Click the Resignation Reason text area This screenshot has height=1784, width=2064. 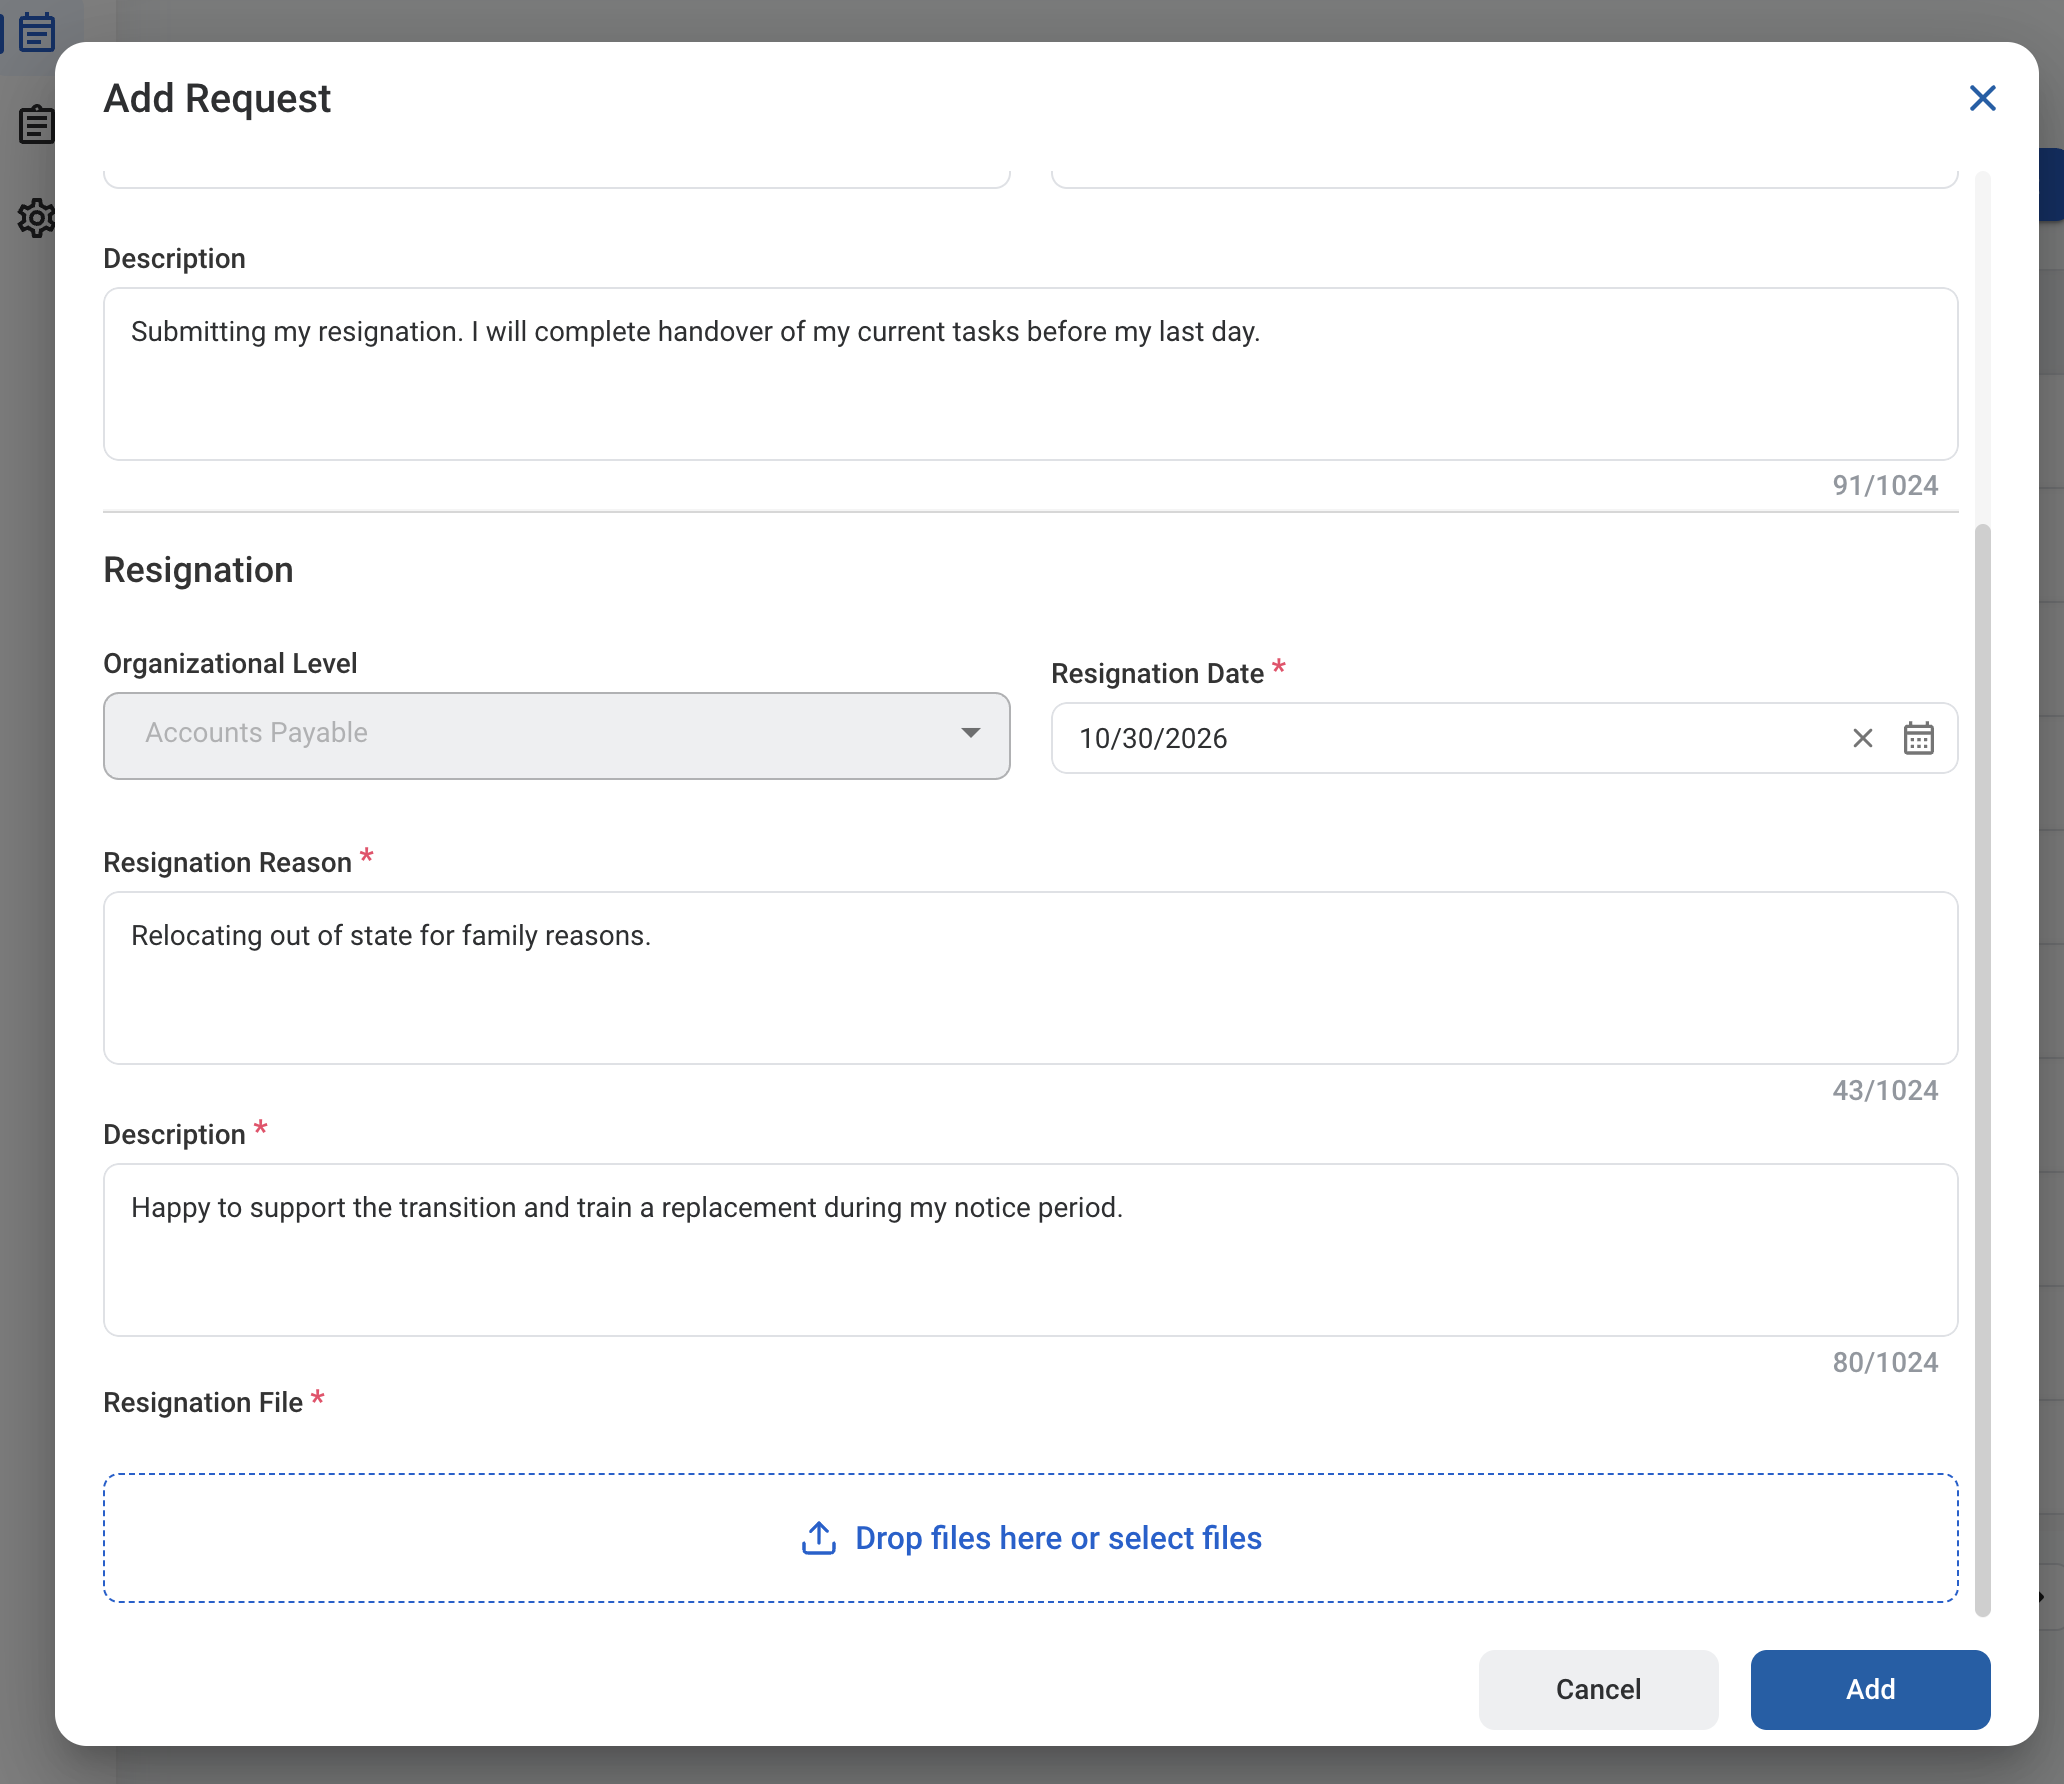pyautogui.click(x=1030, y=978)
